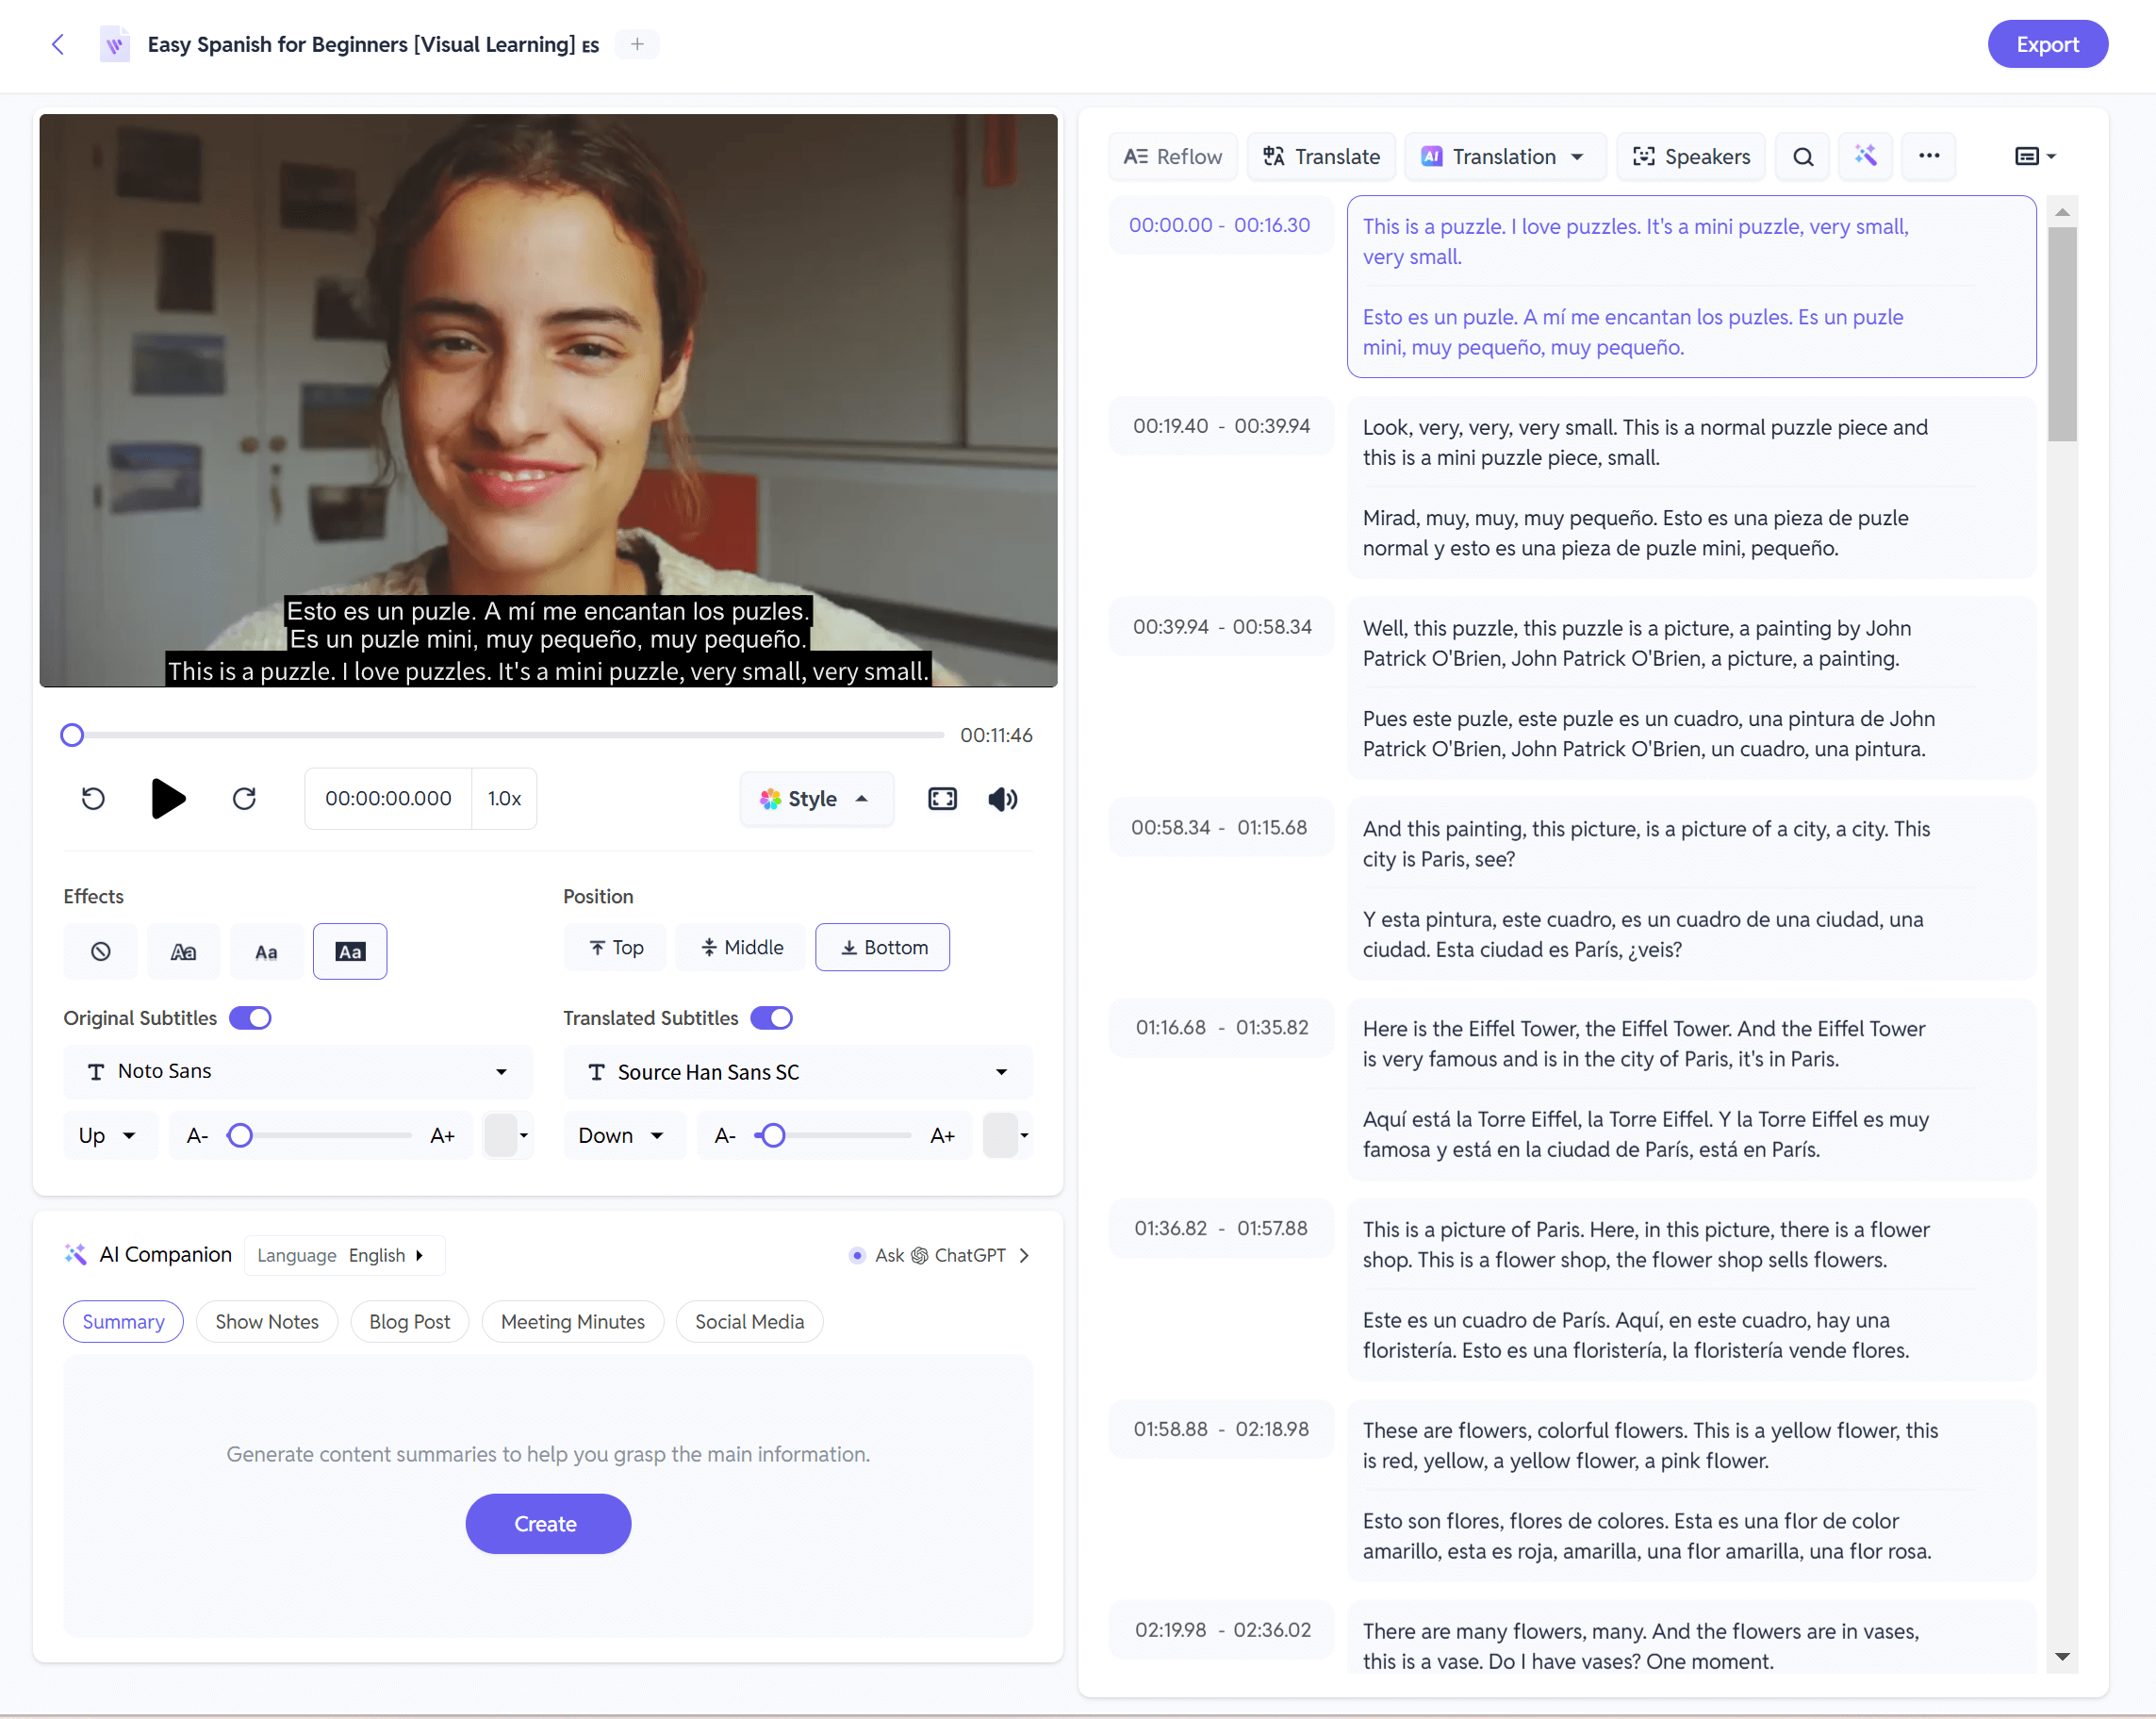Select the Blog Post tab
This screenshot has width=2156, height=1719.
tap(409, 1321)
